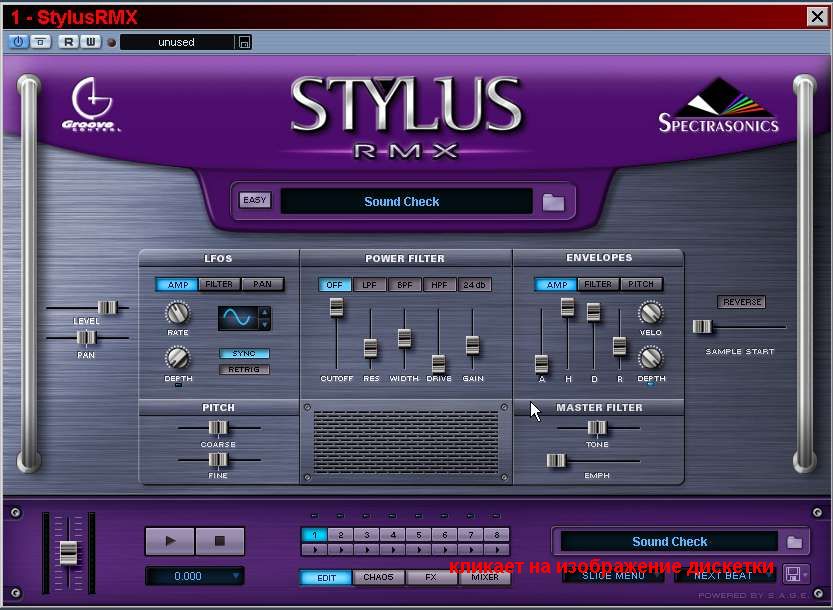
Task: Click the master volume fader
Action: tap(69, 553)
